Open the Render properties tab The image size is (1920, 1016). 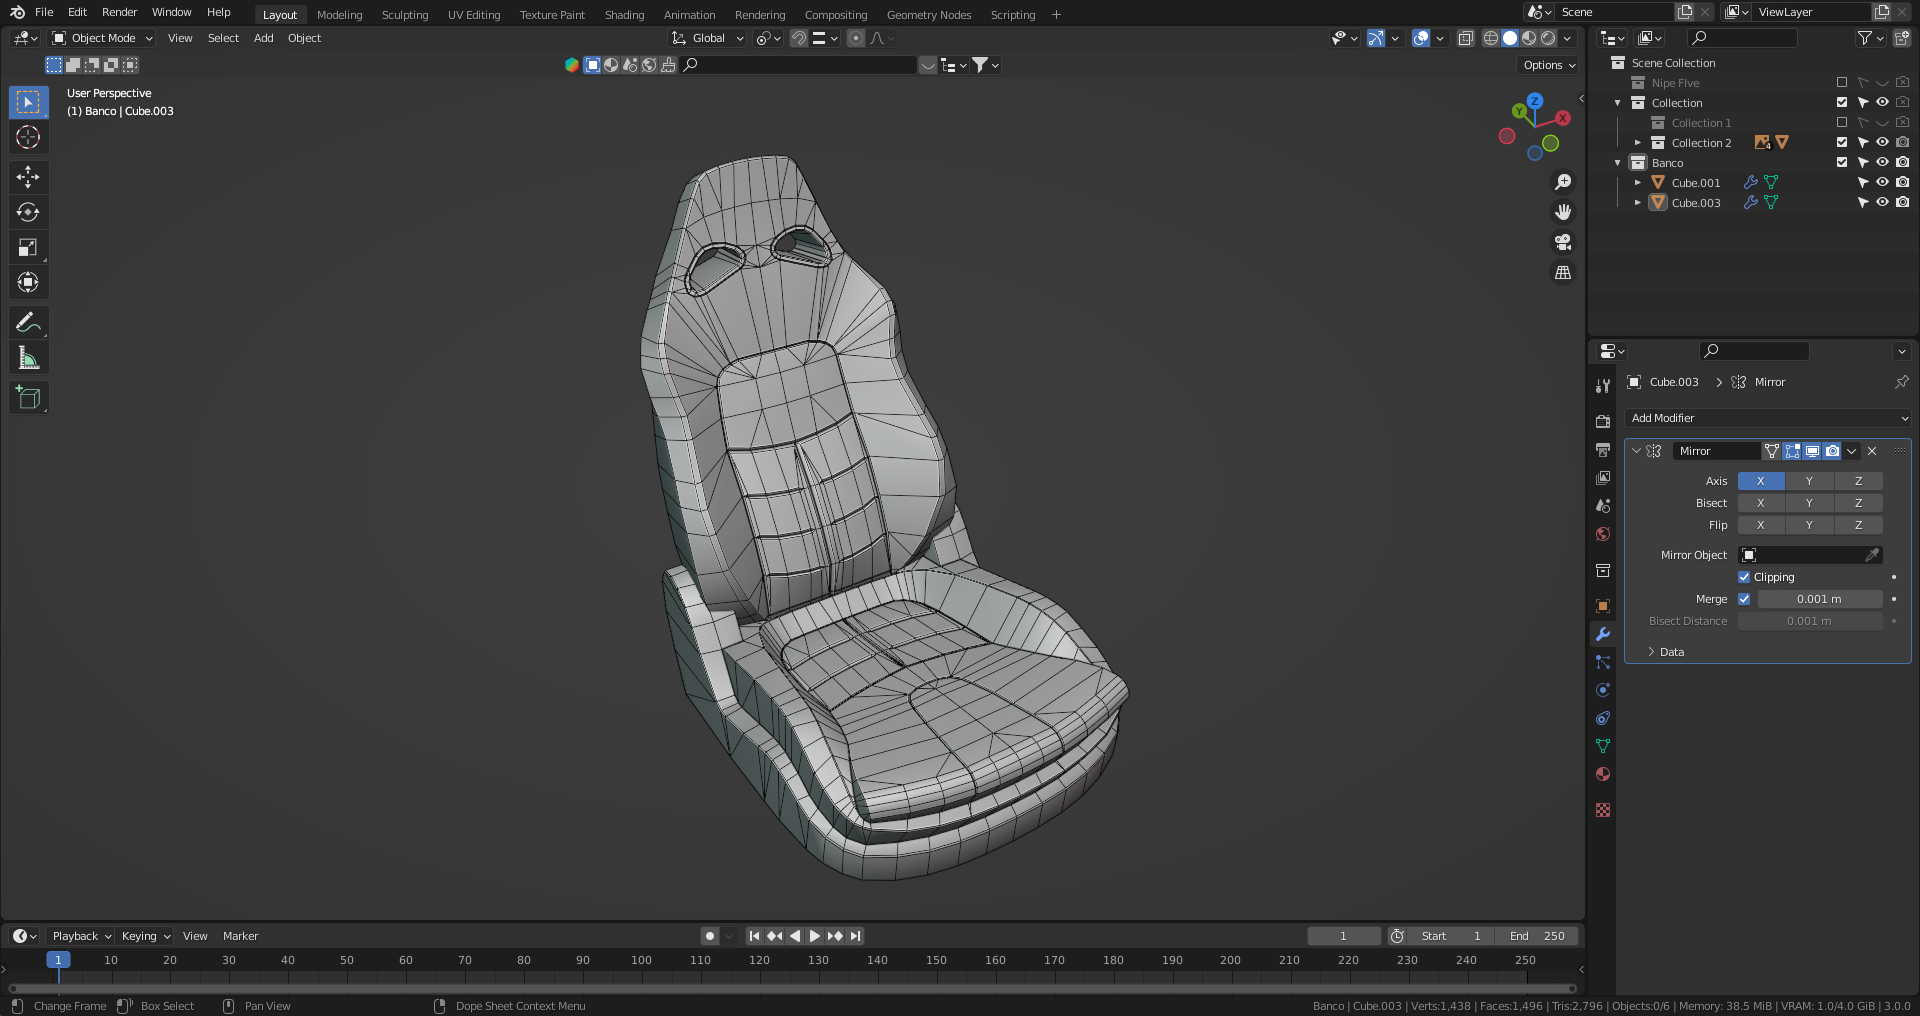pos(1603,421)
